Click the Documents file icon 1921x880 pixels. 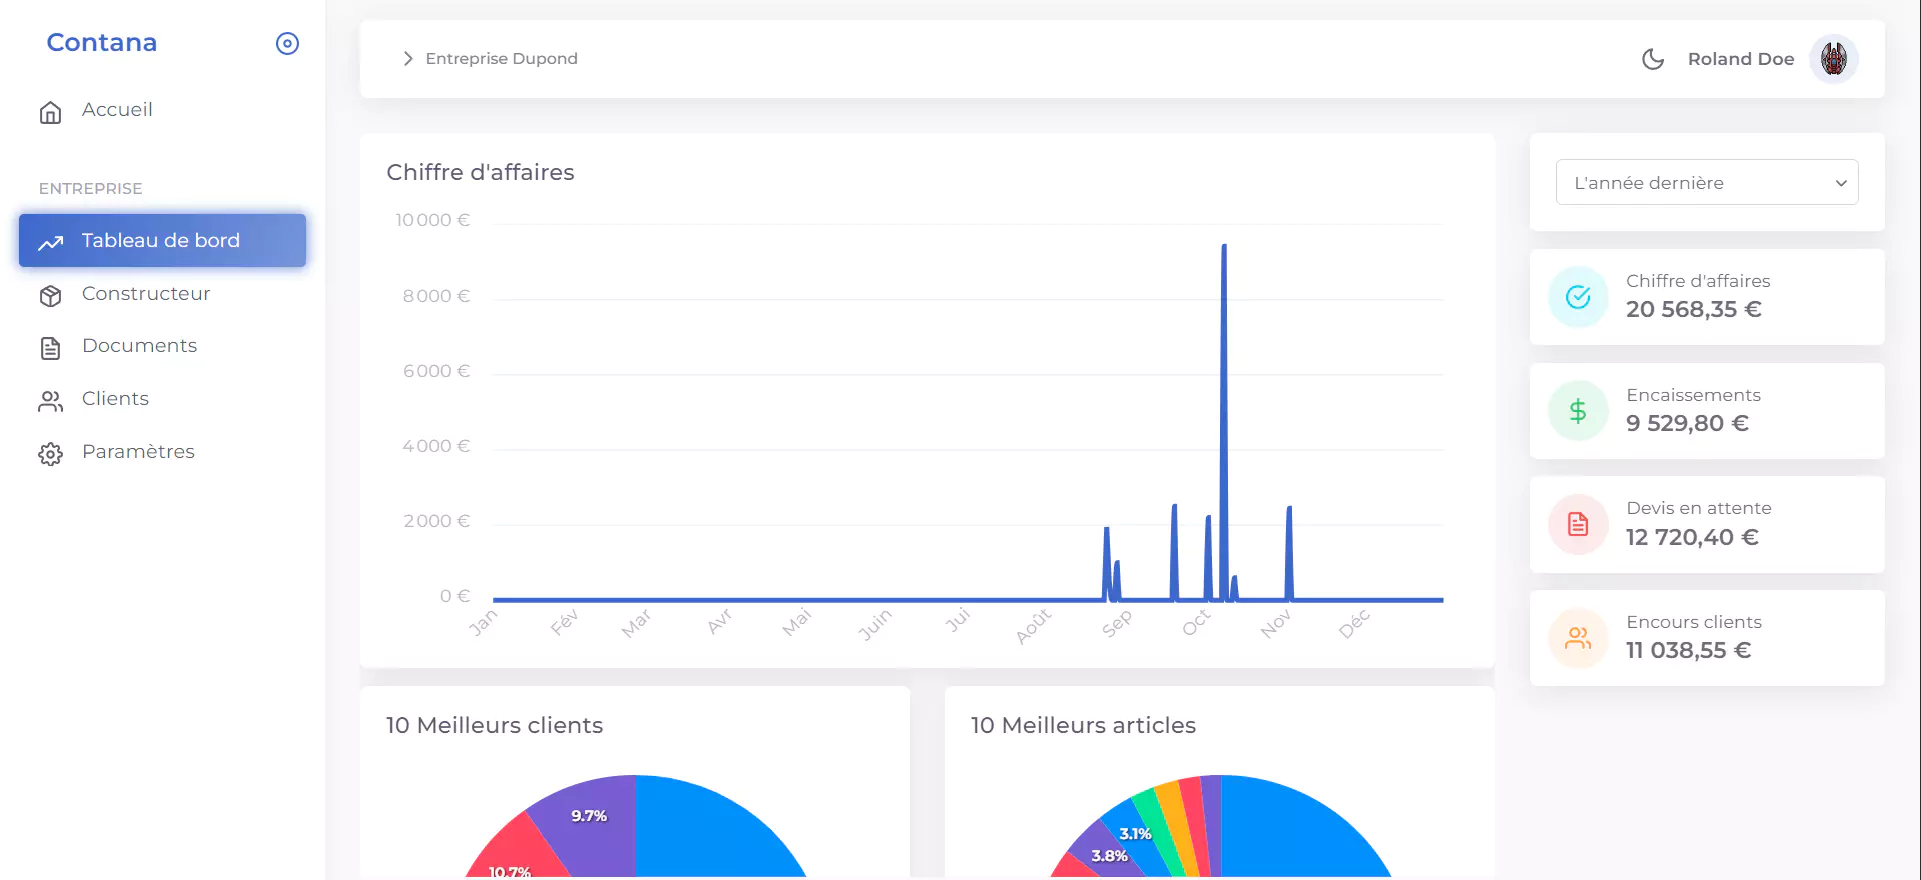[50, 348]
